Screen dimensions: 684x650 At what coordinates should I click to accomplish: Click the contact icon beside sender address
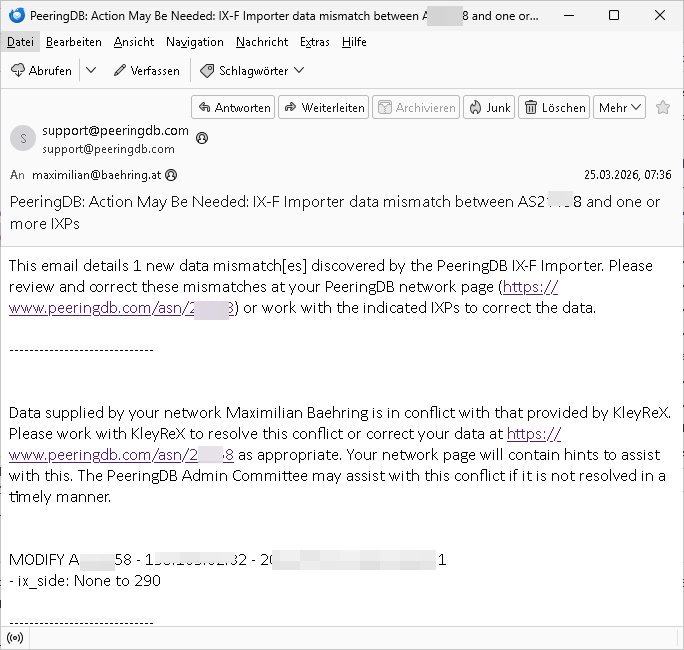click(x=202, y=137)
